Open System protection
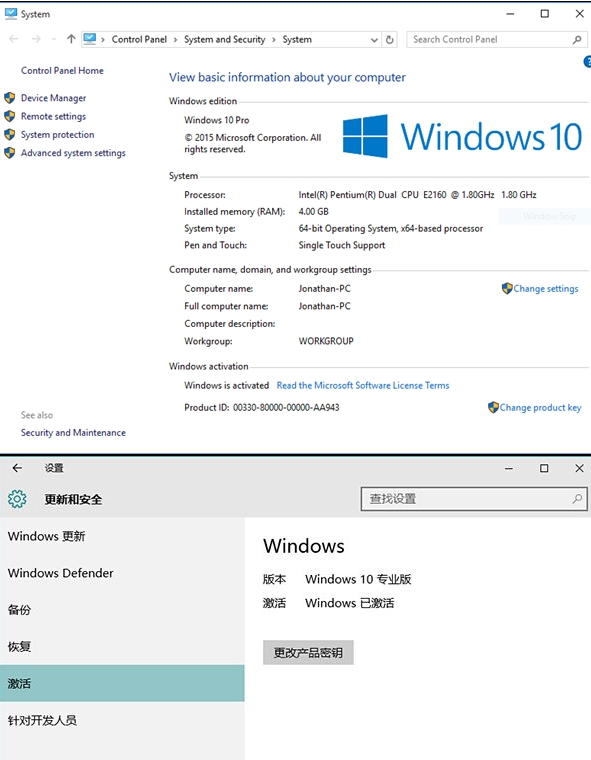 (57, 135)
